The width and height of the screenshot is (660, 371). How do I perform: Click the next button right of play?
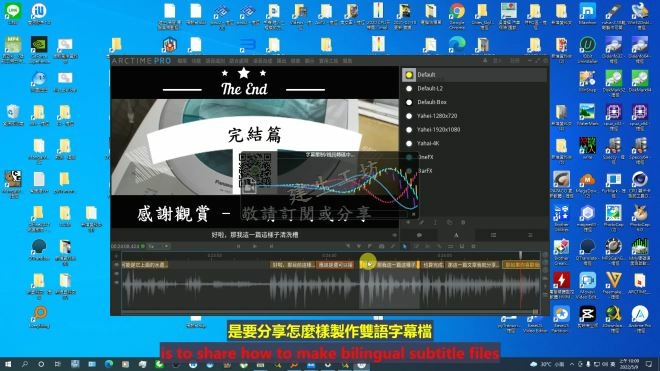pos(271,246)
